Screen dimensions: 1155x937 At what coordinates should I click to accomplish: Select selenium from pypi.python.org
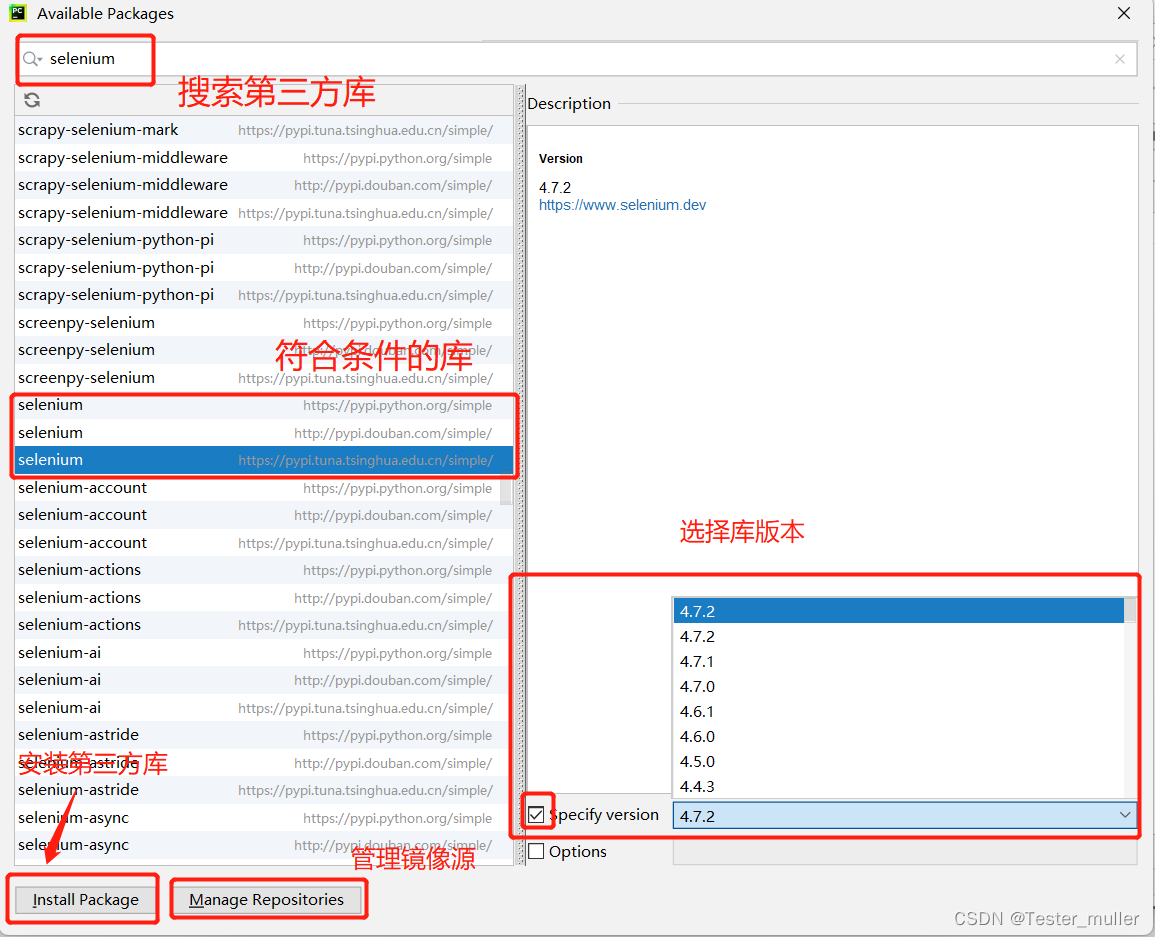click(264, 405)
